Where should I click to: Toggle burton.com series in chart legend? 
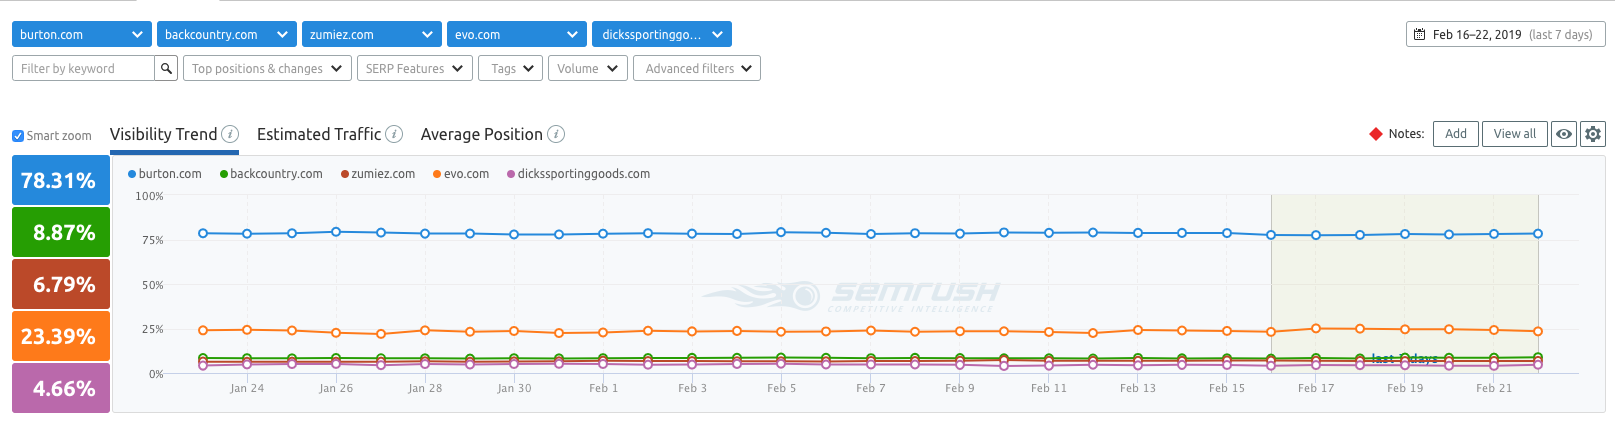click(x=165, y=174)
